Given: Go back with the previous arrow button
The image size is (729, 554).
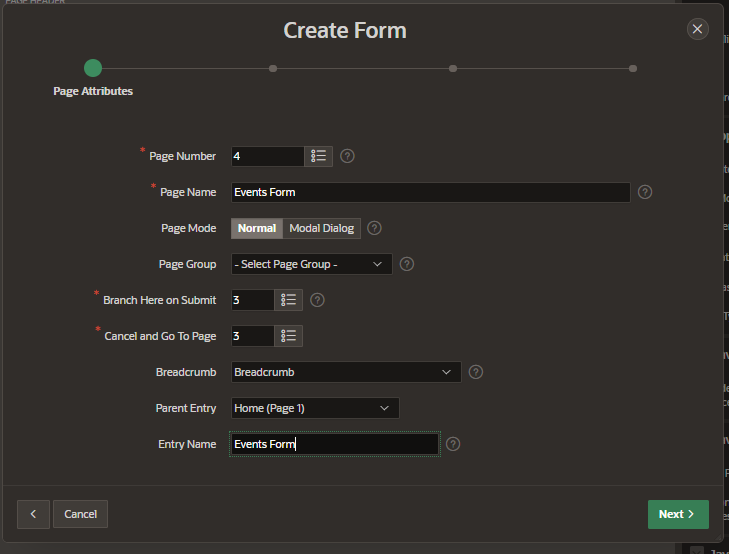Looking at the screenshot, I should click(x=33, y=514).
